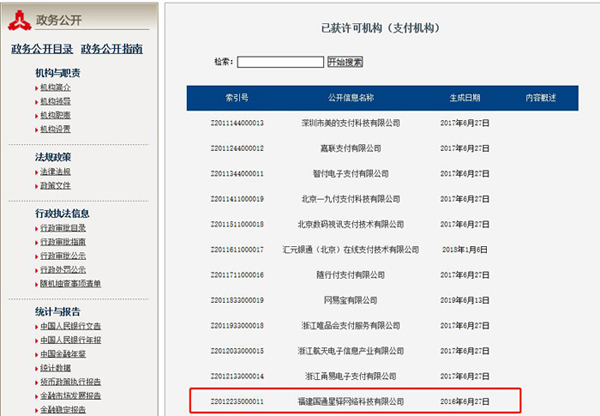Open the 法律法规 sidebar link
This screenshot has height=416, width=600.
[x=55, y=172]
